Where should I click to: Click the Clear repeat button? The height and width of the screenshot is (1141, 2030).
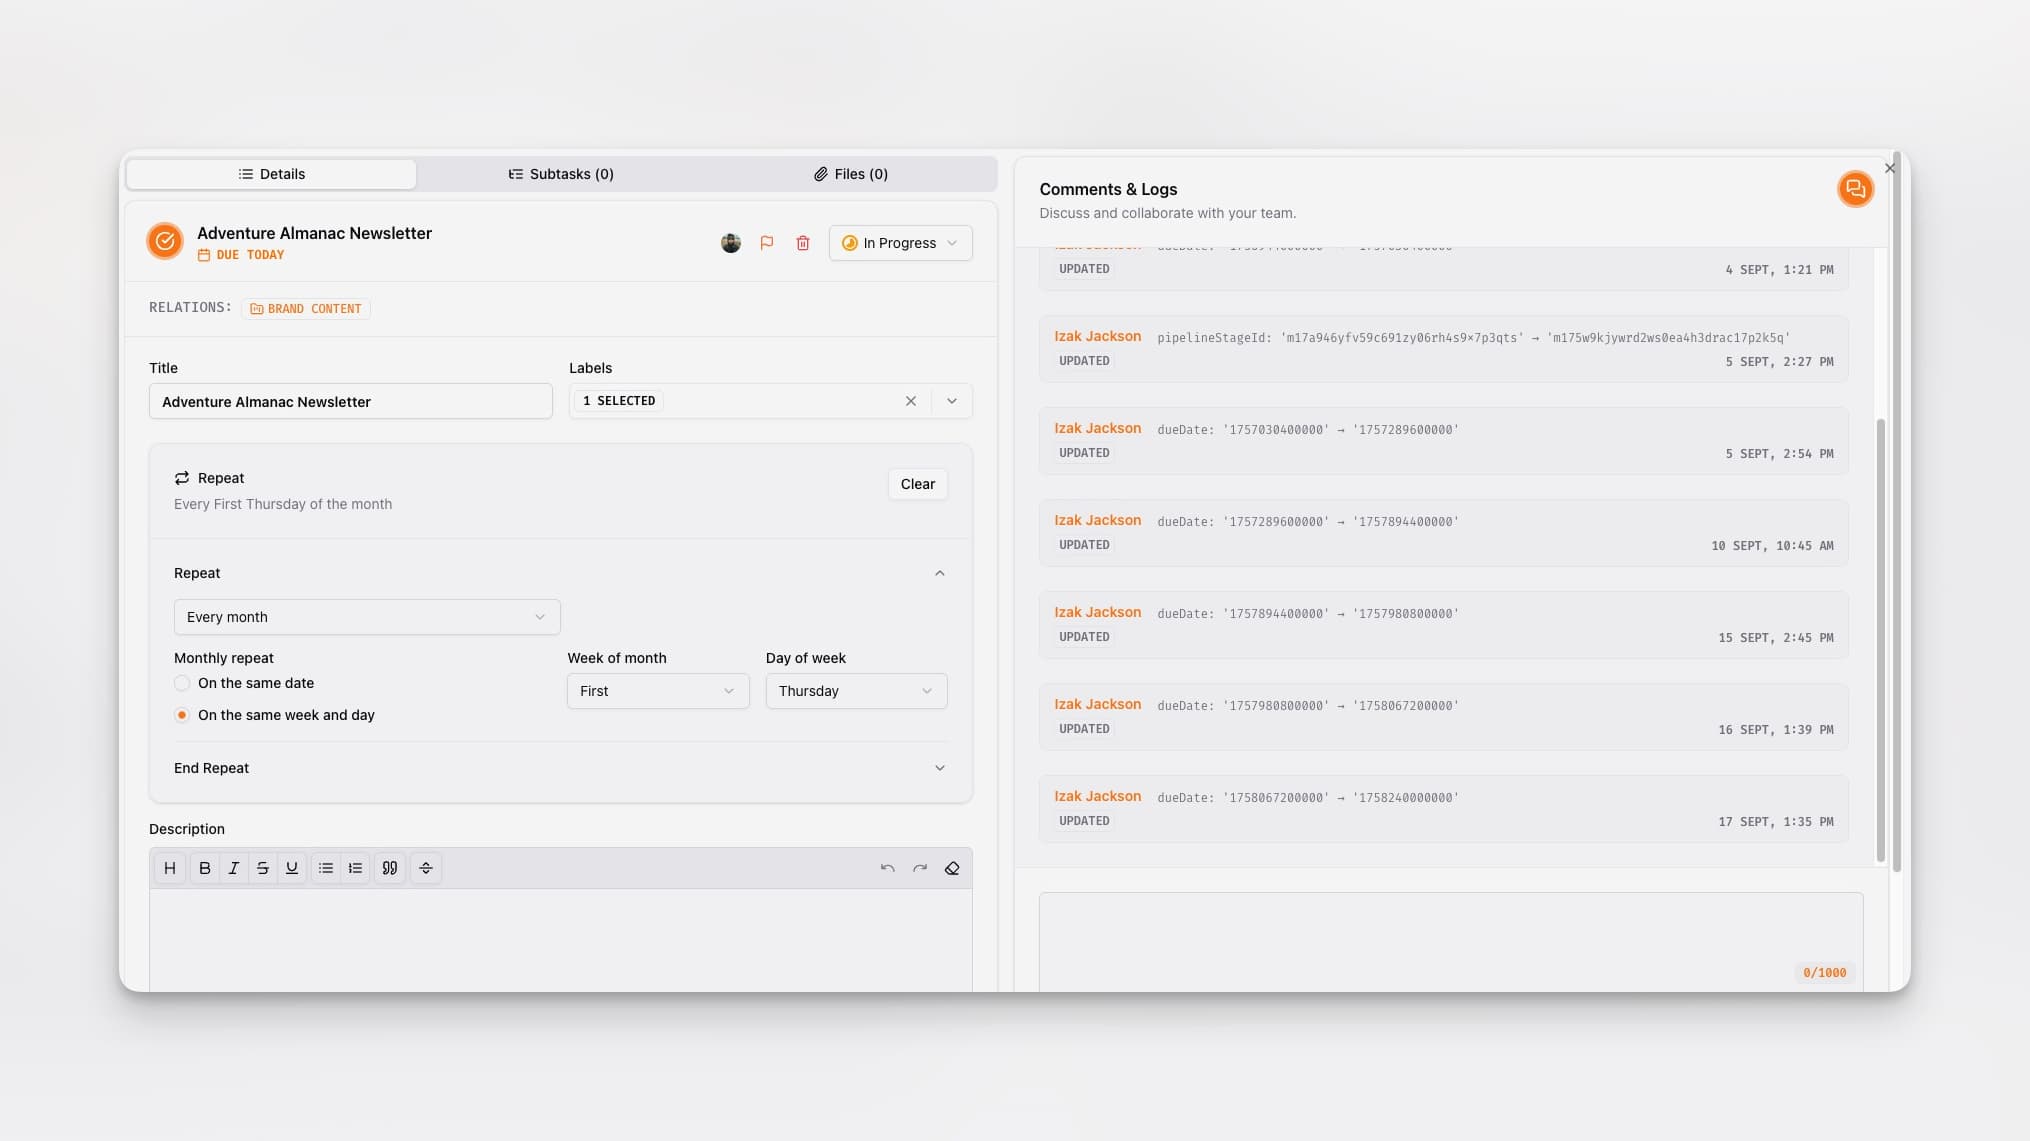tap(917, 484)
